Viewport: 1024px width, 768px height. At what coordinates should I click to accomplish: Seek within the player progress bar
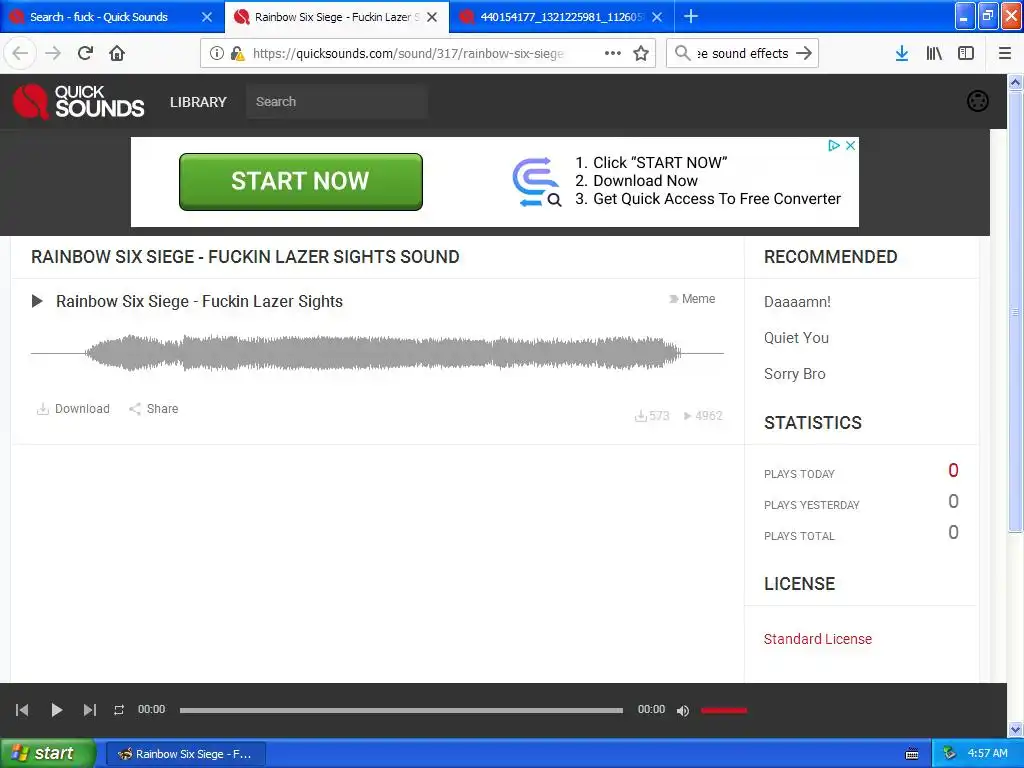[x=401, y=711]
